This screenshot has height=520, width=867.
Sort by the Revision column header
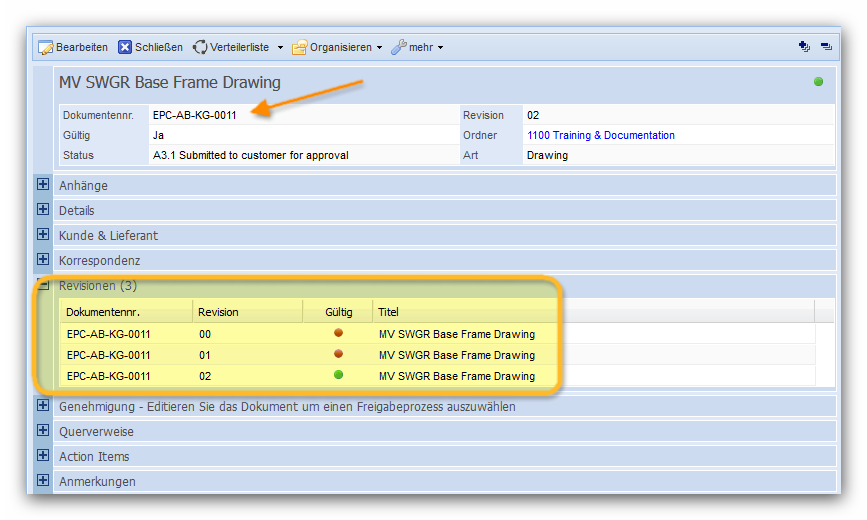coord(218,312)
